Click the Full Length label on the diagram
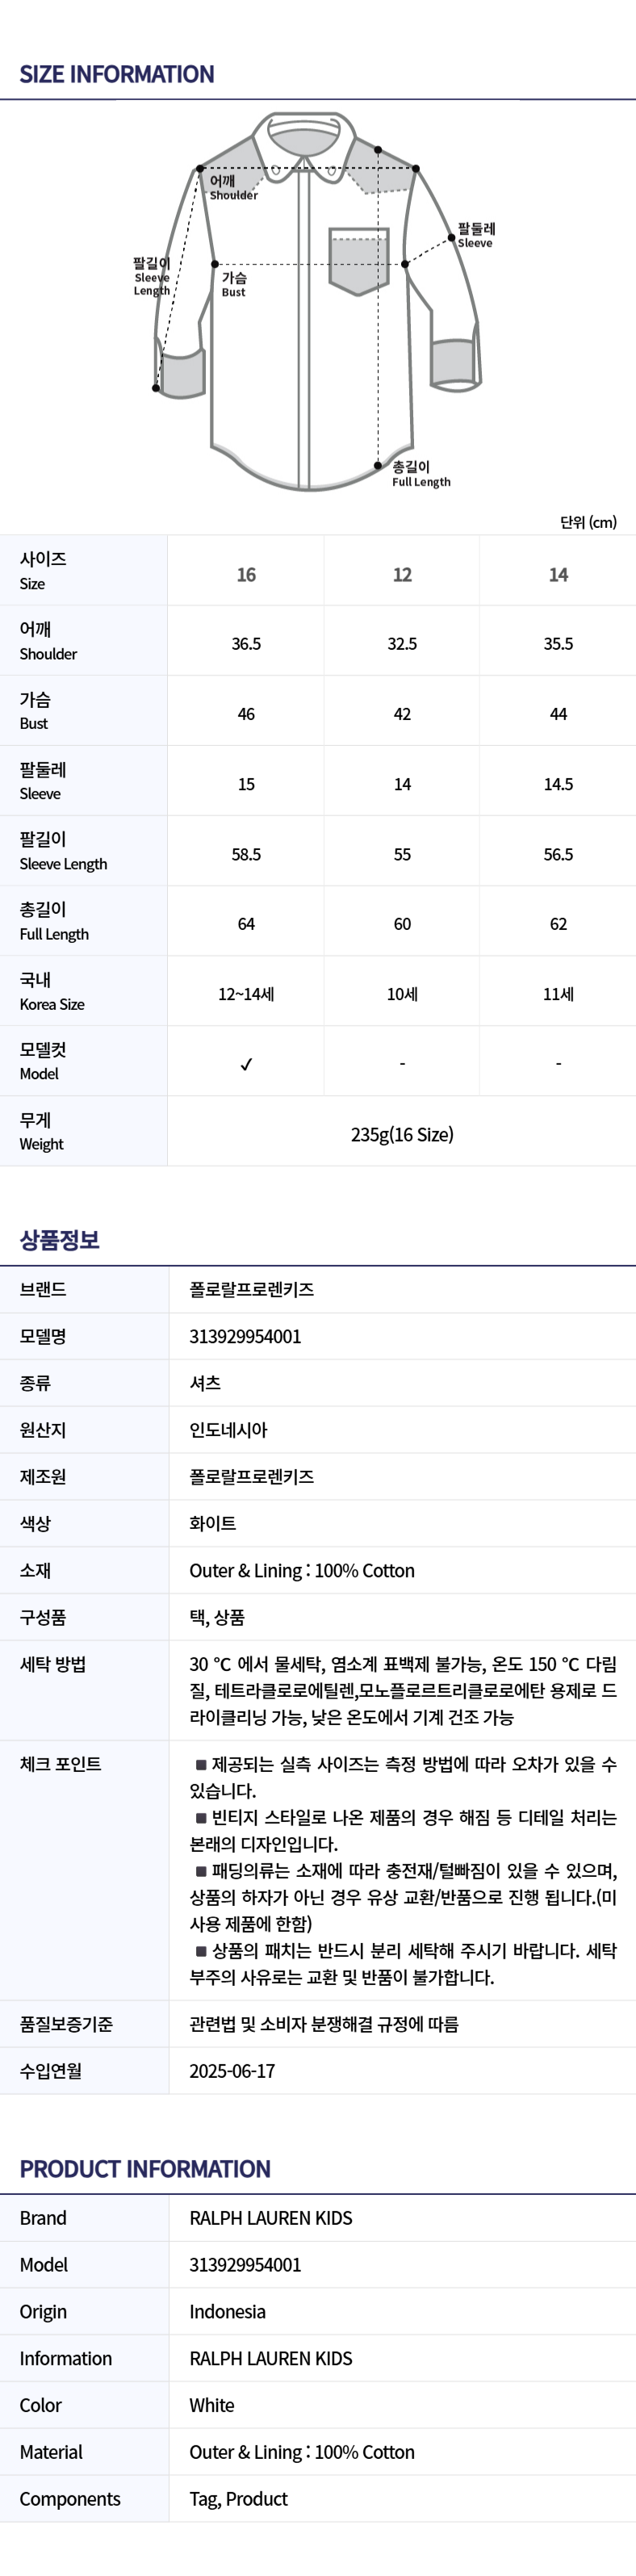Viewport: 636px width, 2576px height. 420,474
